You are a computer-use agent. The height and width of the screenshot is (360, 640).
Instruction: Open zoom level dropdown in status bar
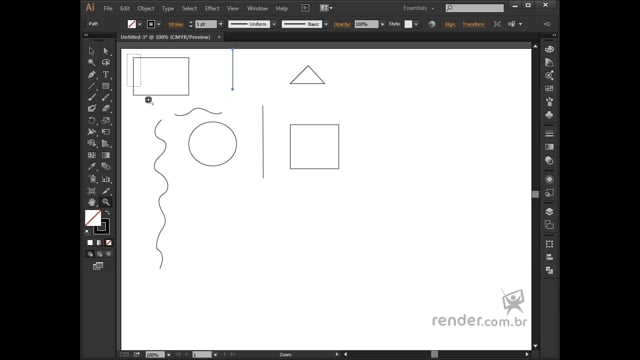169,355
